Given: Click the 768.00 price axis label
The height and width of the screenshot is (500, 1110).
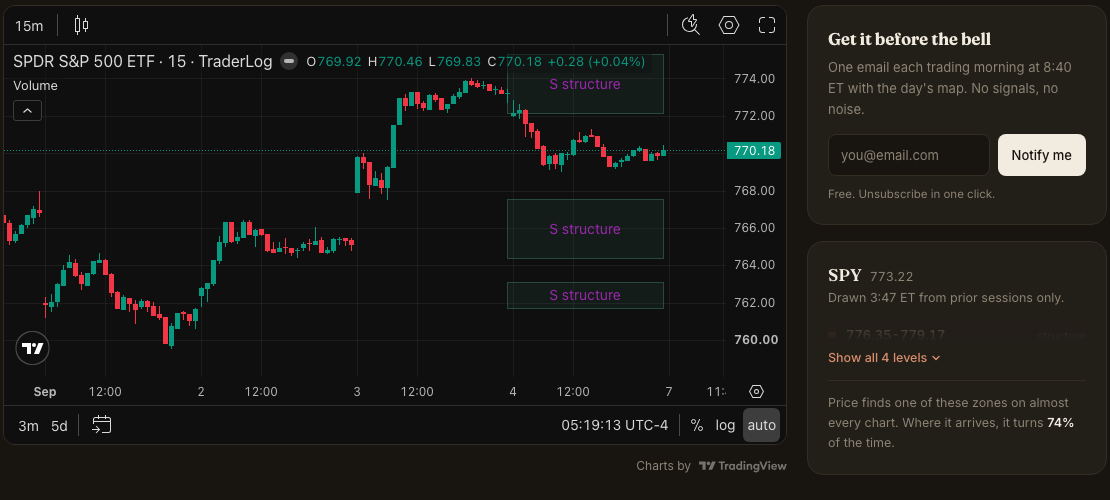Looking at the screenshot, I should (755, 191).
